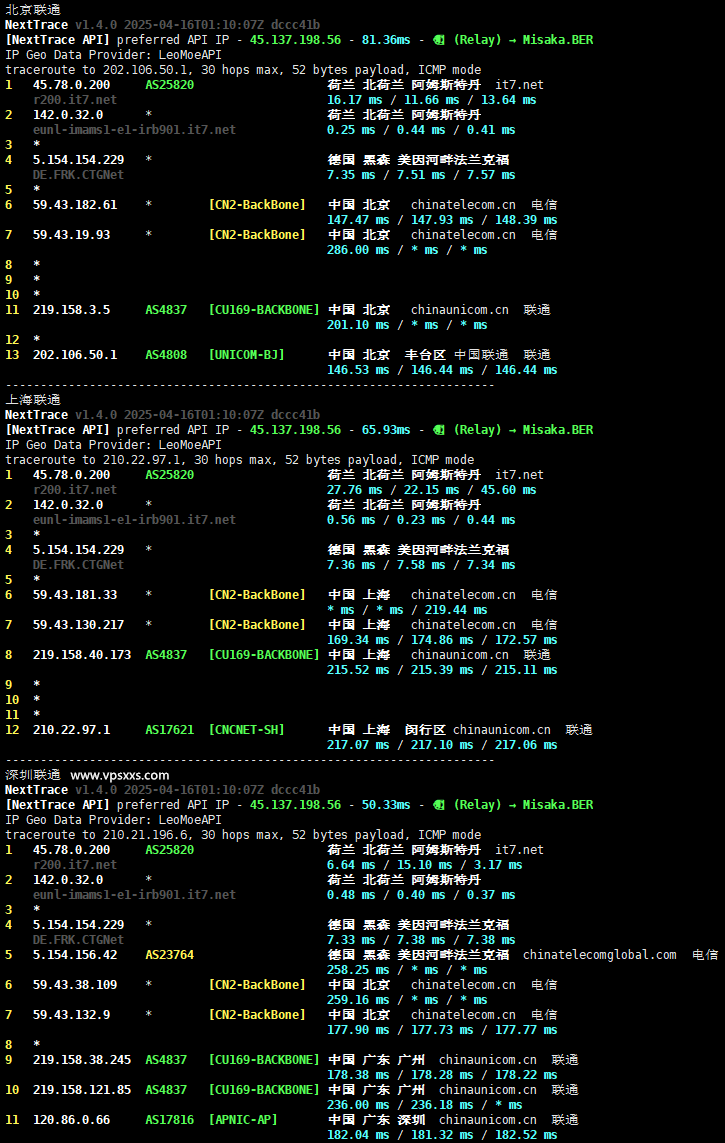Viewport: 725px width, 1143px height.
Task: Click IP address 59.43.182.61
Action: click(75, 205)
